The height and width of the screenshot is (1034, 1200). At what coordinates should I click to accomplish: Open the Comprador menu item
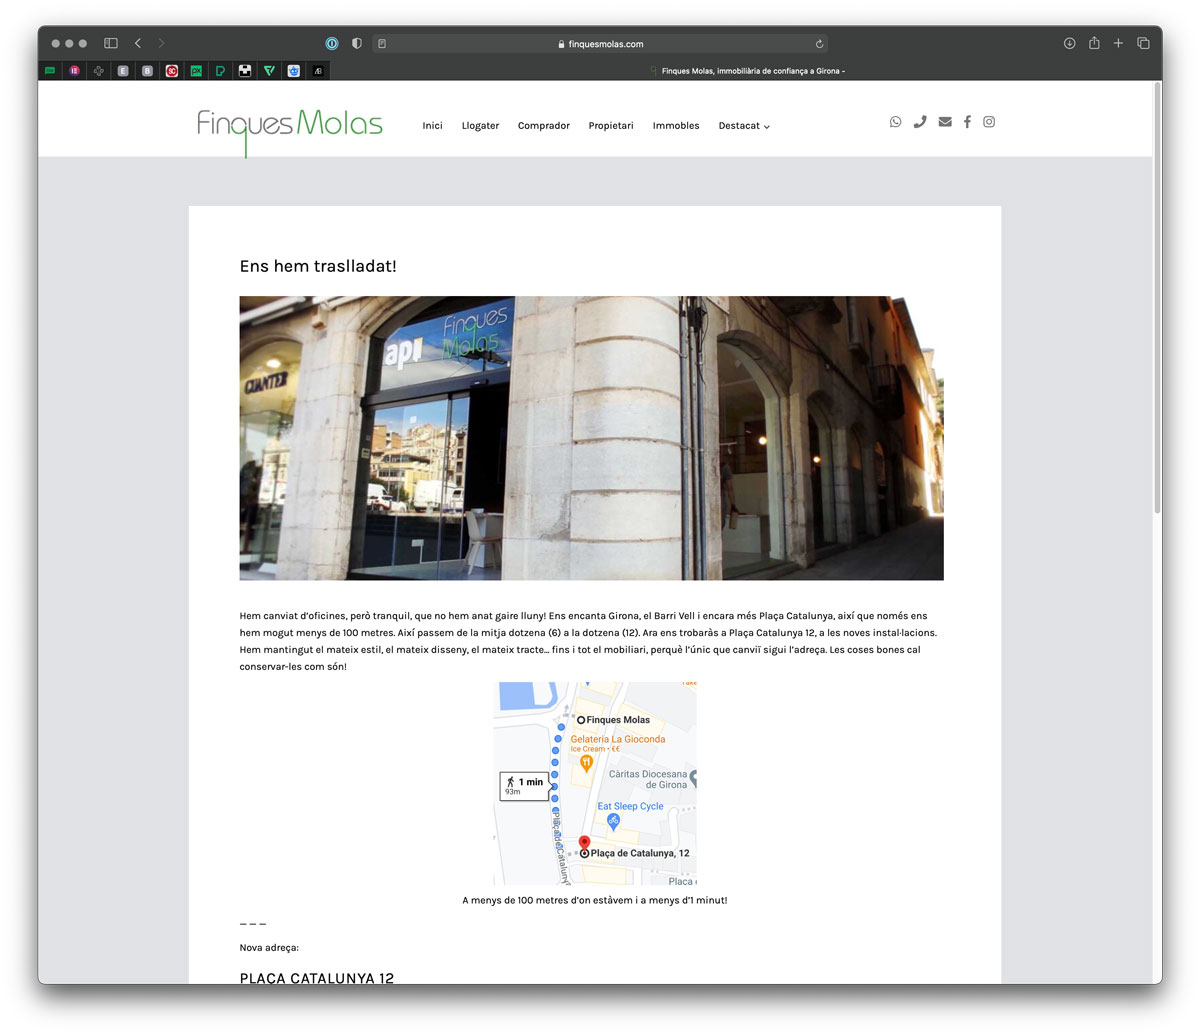point(544,126)
